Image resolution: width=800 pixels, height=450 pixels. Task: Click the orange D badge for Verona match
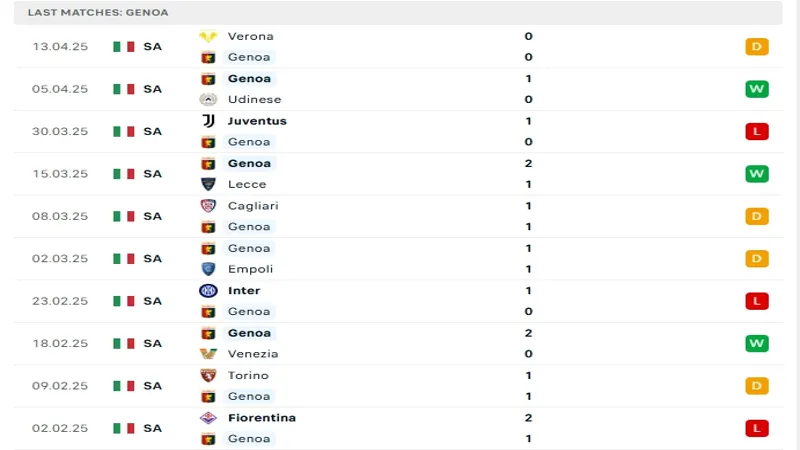[756, 47]
